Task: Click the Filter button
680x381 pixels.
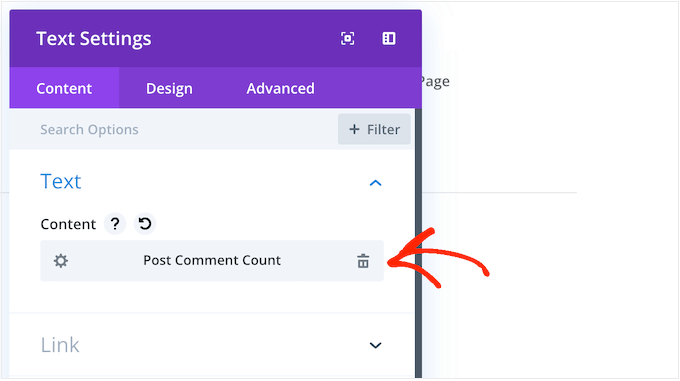Action: click(374, 129)
